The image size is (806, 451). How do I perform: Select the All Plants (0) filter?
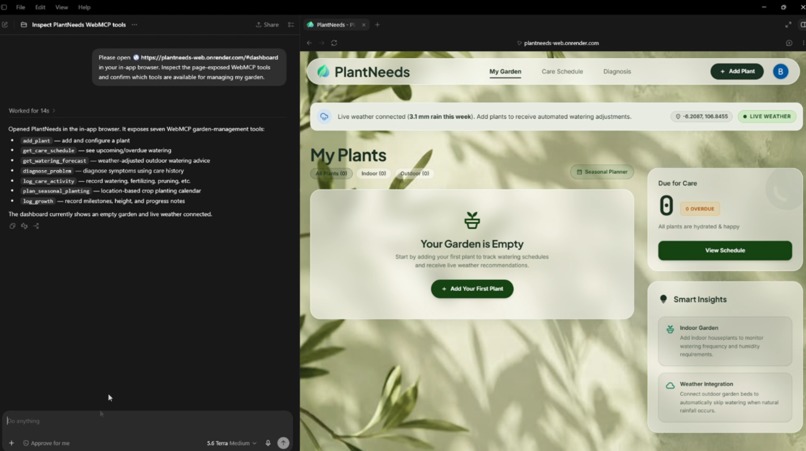click(x=331, y=173)
